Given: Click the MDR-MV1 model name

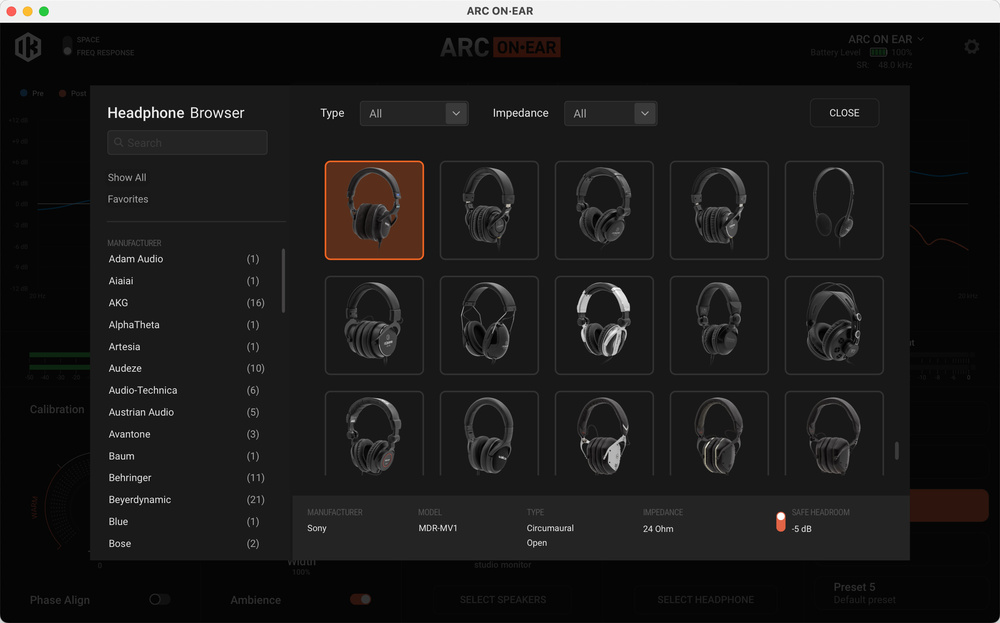Looking at the screenshot, I should click(x=438, y=528).
